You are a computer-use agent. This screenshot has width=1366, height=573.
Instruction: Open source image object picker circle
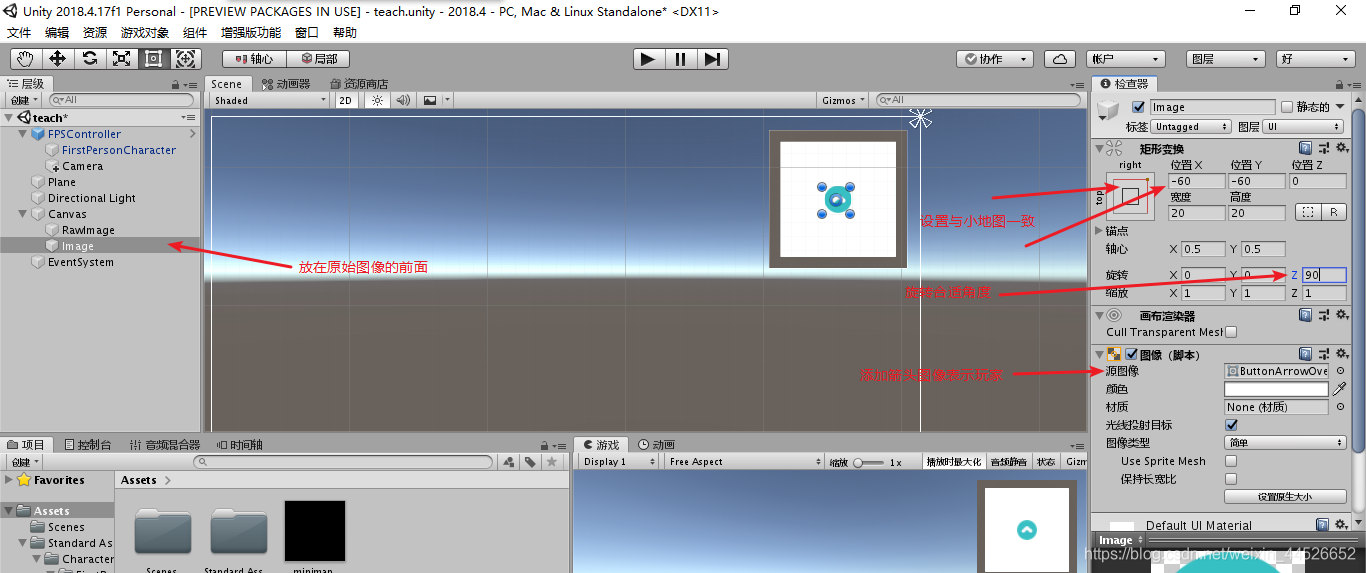tap(1340, 371)
